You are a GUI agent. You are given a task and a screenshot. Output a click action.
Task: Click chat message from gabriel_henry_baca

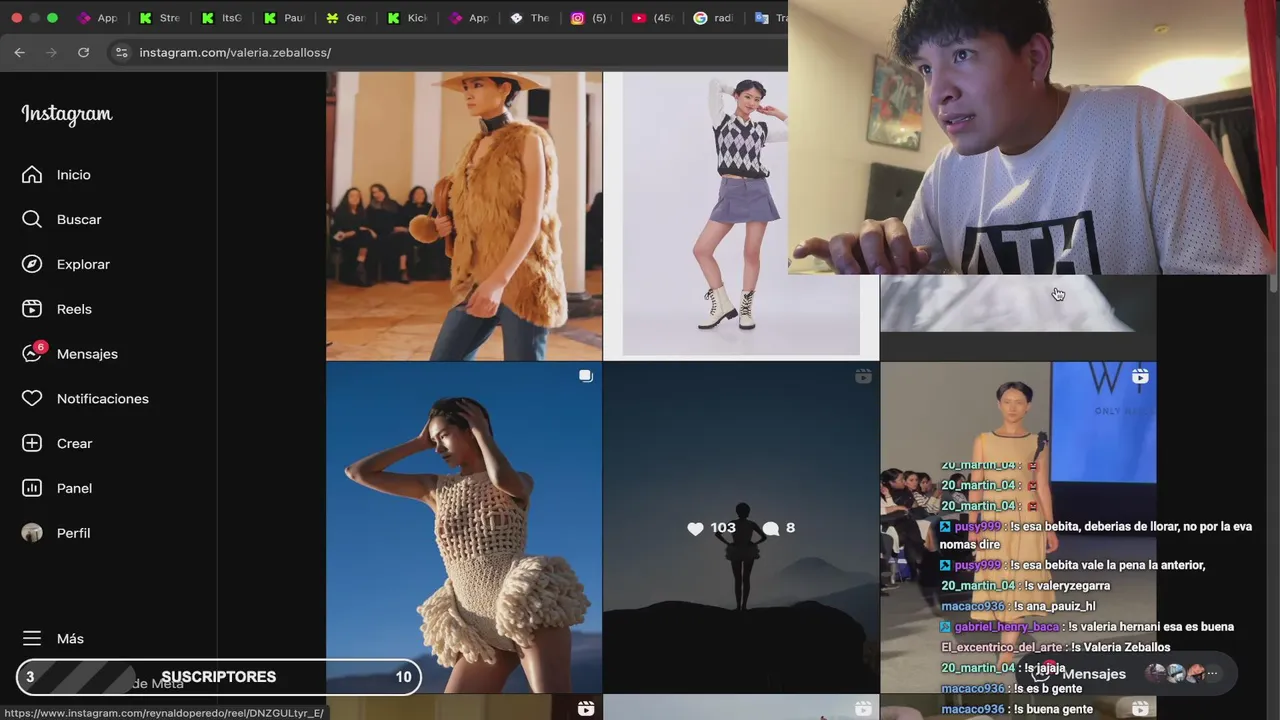tap(1087, 627)
